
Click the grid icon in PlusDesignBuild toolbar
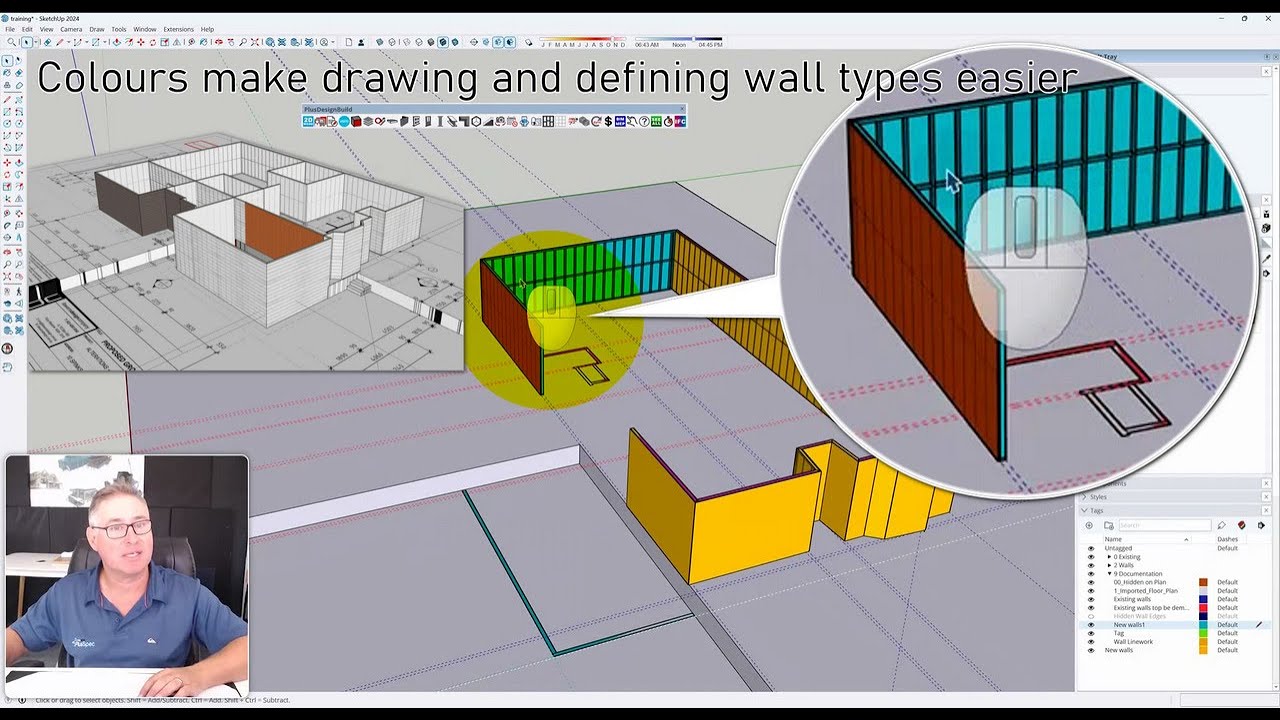pyautogui.click(x=549, y=121)
